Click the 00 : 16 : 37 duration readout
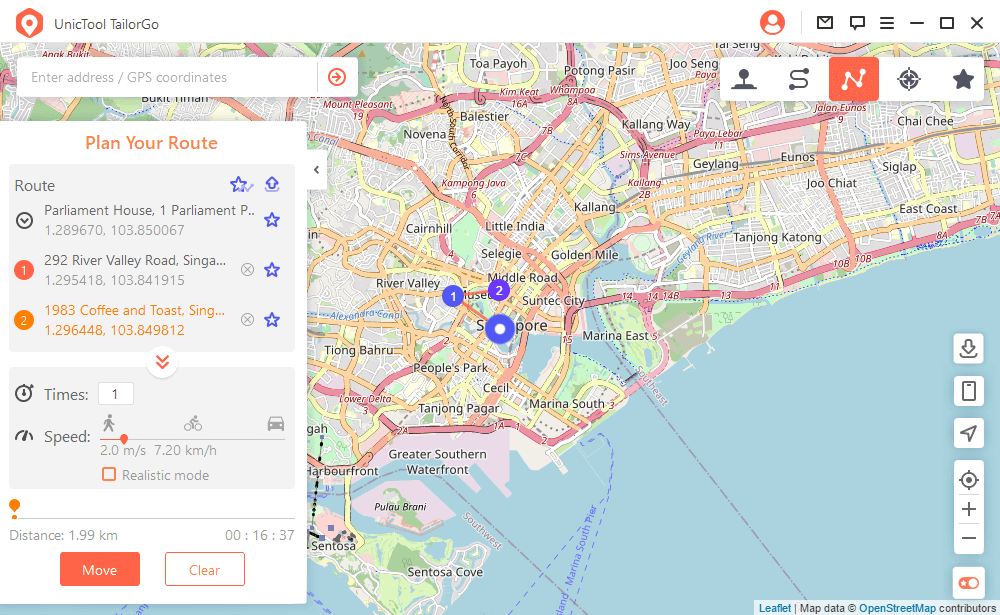Image resolution: width=1000 pixels, height=615 pixels. tap(260, 535)
